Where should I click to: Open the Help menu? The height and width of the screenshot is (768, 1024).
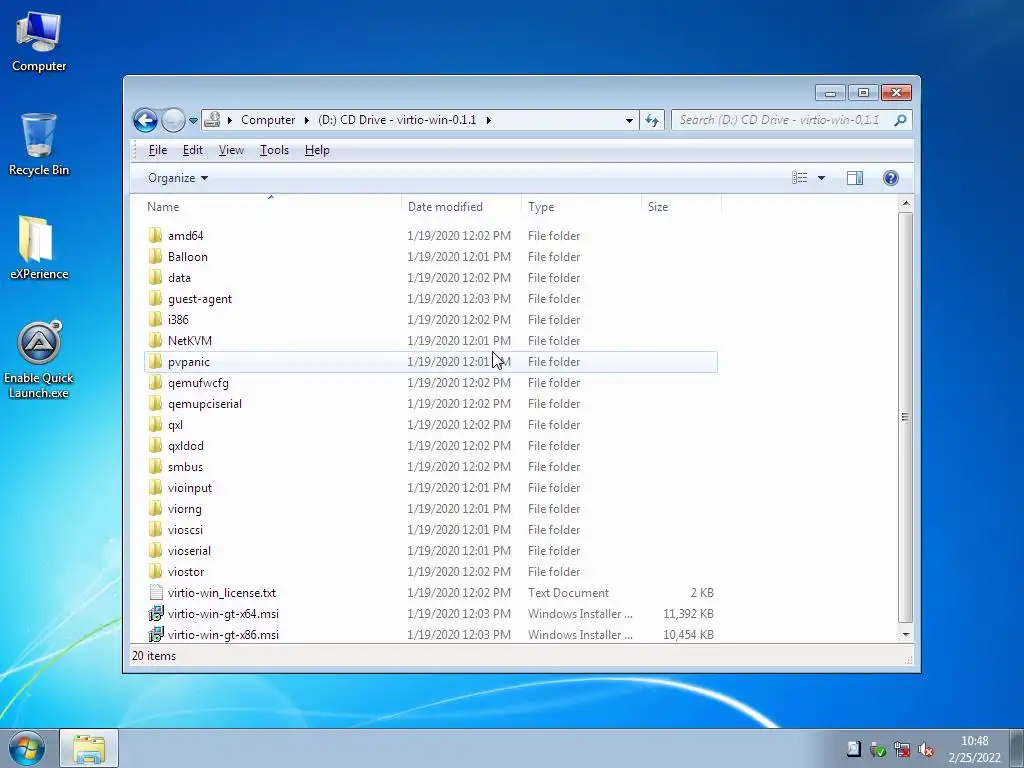317,150
